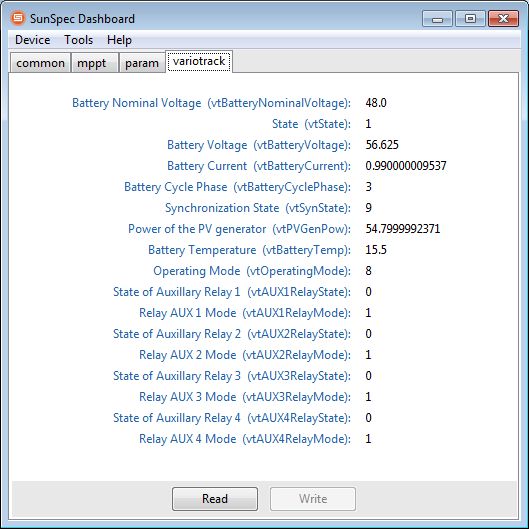Screen dimensions: 529x529
Task: Select the Battery Current value
Action: click(406, 166)
